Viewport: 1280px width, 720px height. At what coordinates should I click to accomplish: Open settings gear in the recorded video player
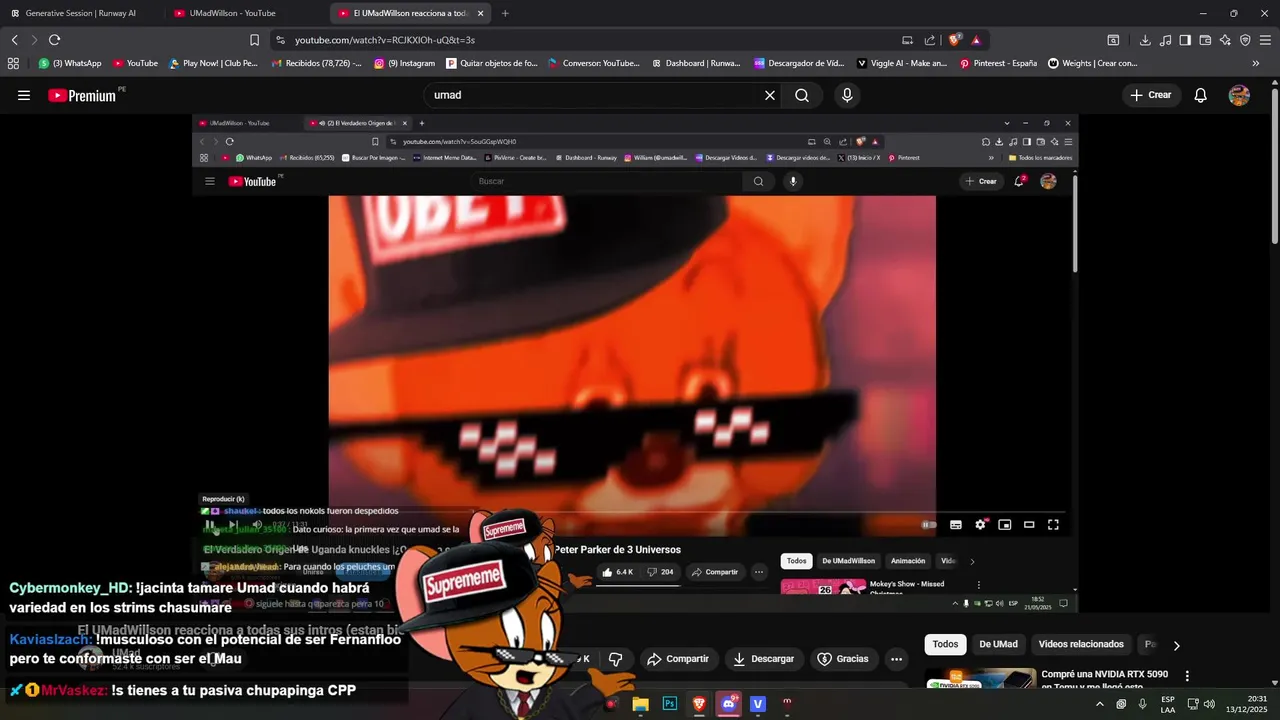[981, 525]
